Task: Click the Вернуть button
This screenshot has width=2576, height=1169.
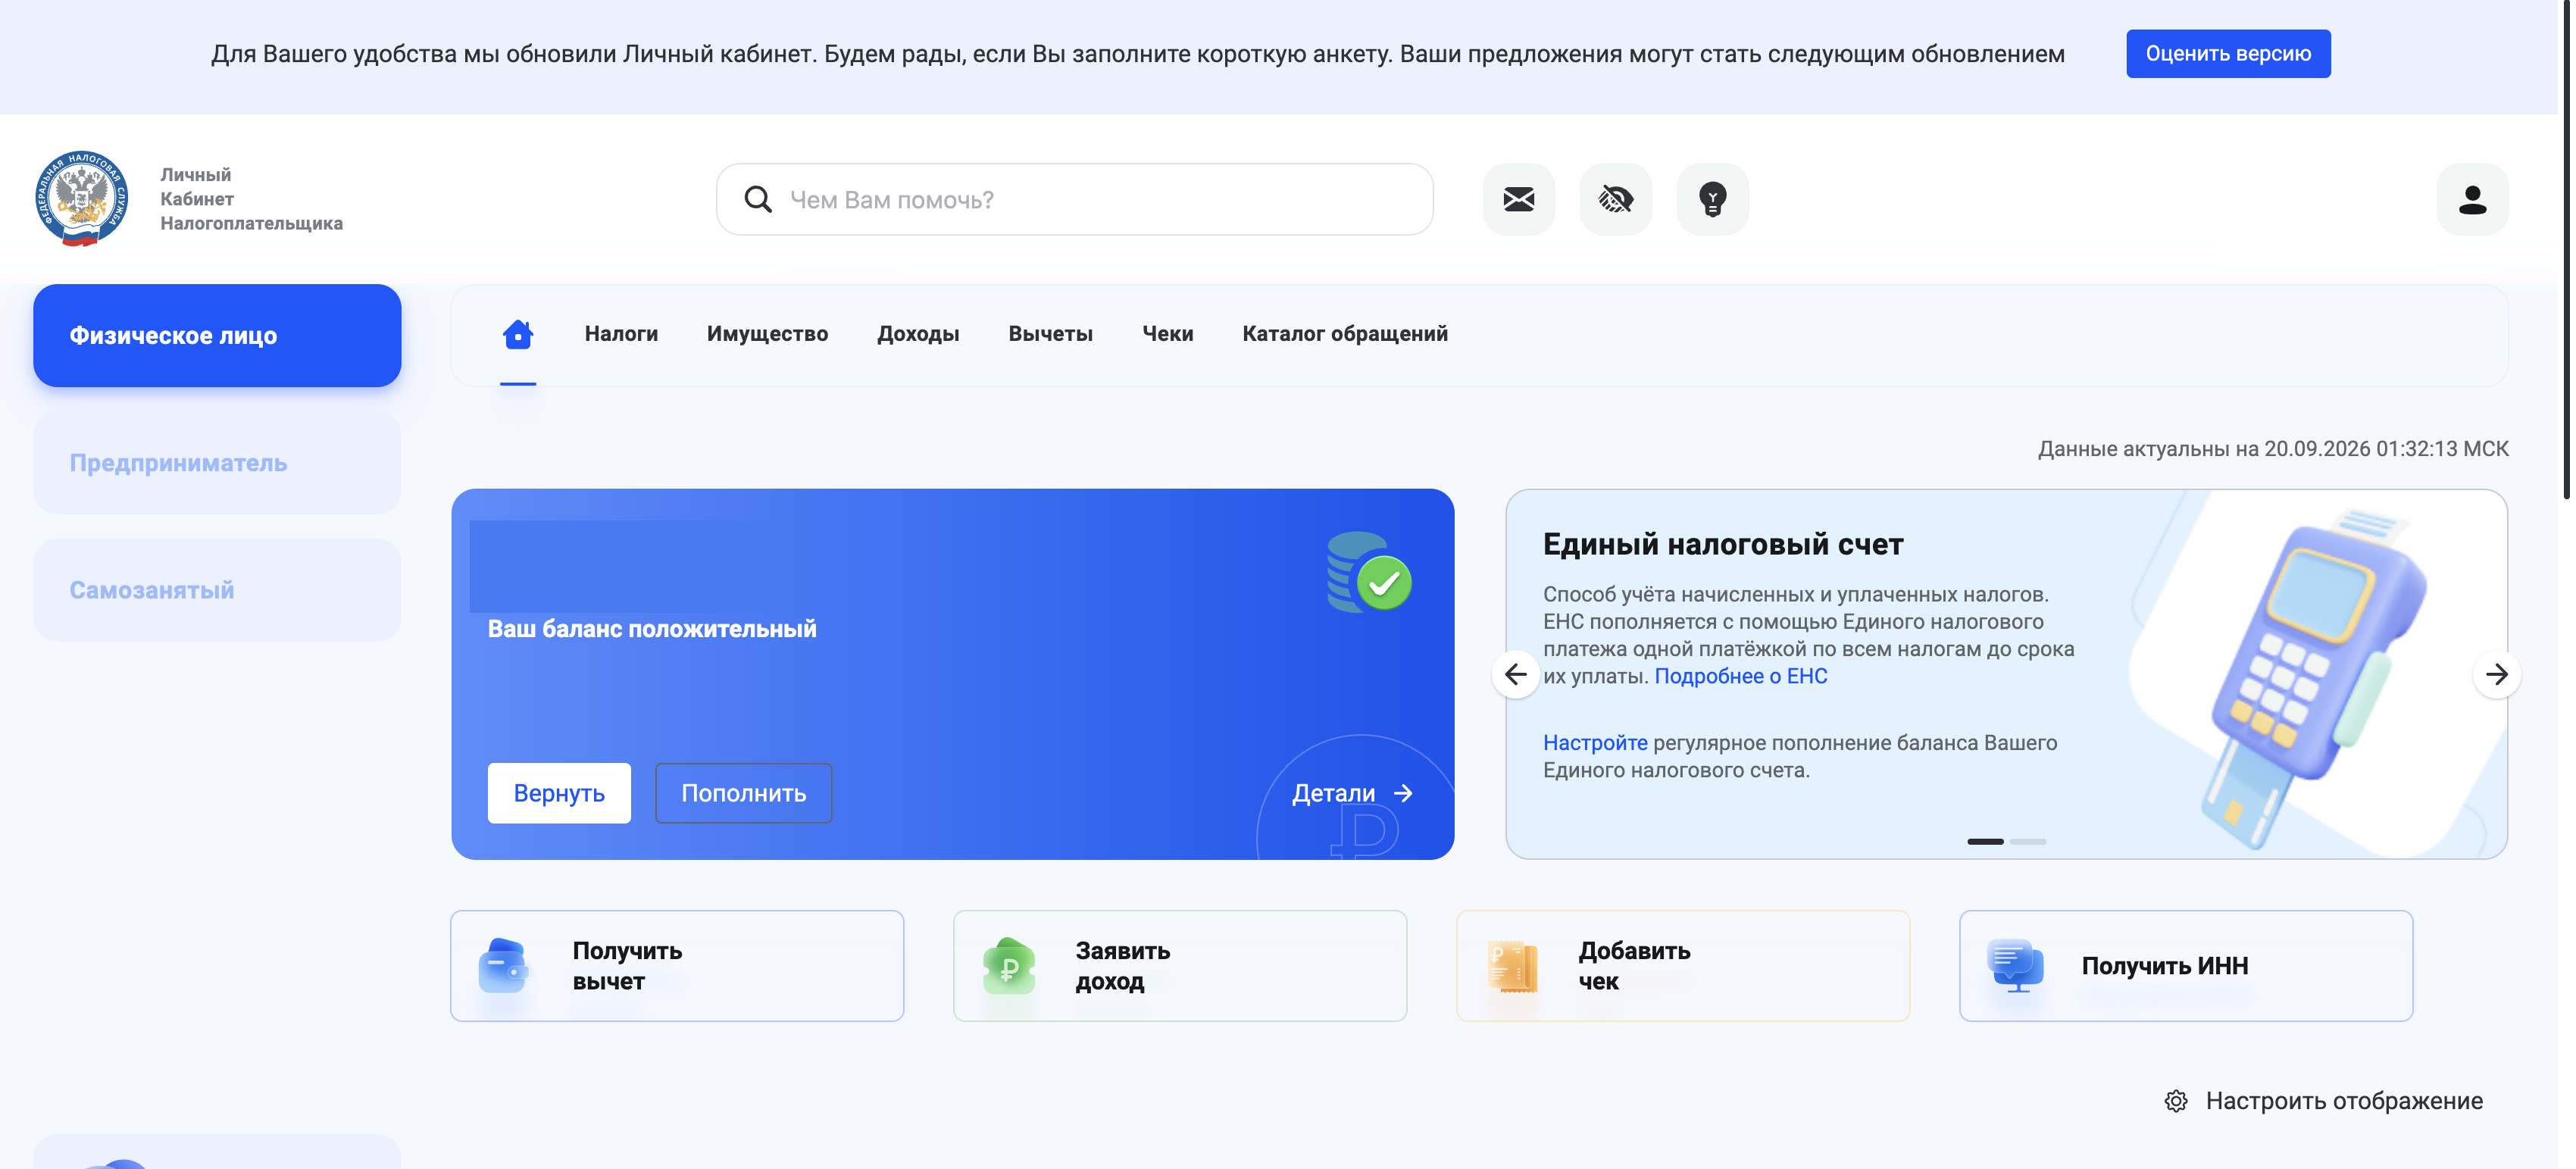Action: pos(559,793)
